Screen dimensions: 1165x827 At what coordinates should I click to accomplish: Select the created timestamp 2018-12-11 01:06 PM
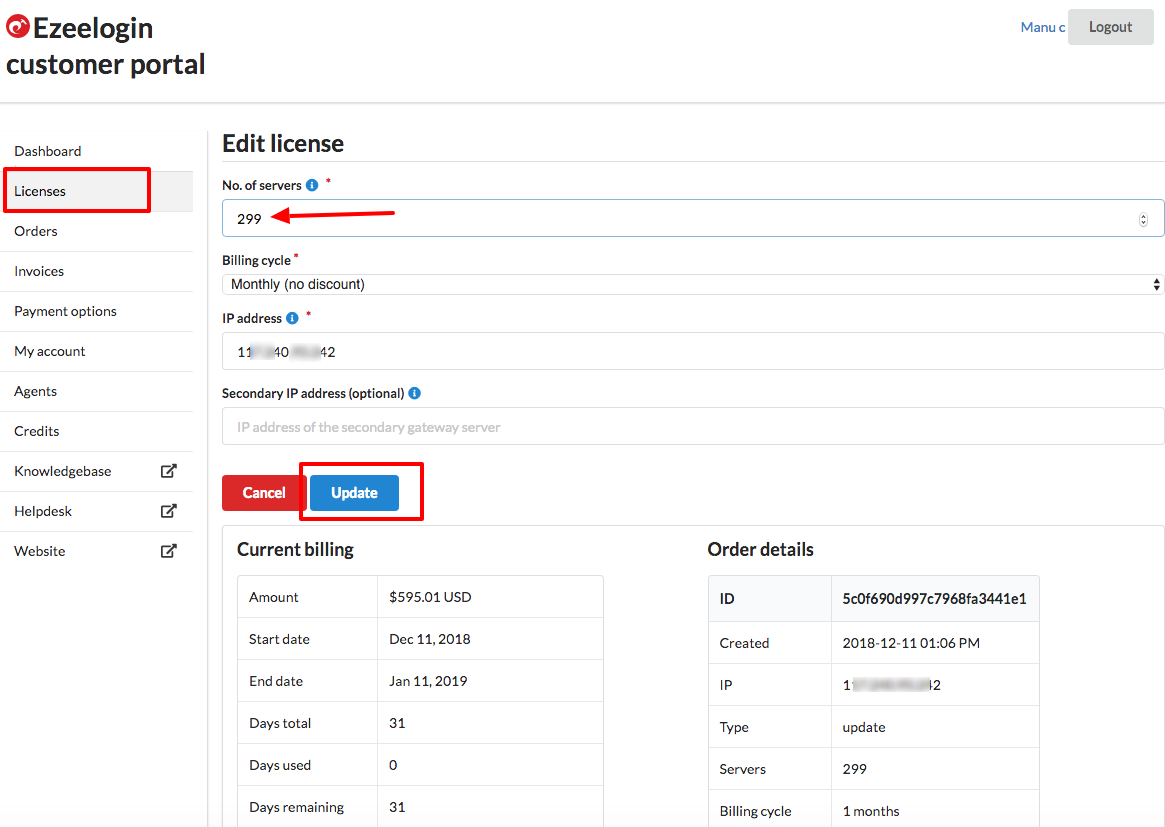click(911, 643)
